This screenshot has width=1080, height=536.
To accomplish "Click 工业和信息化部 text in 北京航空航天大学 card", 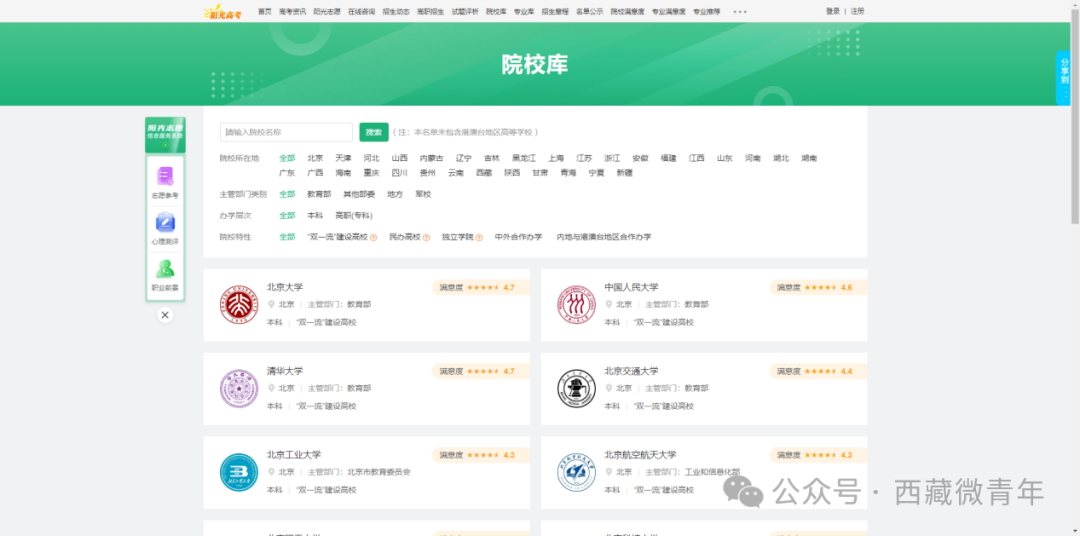I will click(712, 473).
